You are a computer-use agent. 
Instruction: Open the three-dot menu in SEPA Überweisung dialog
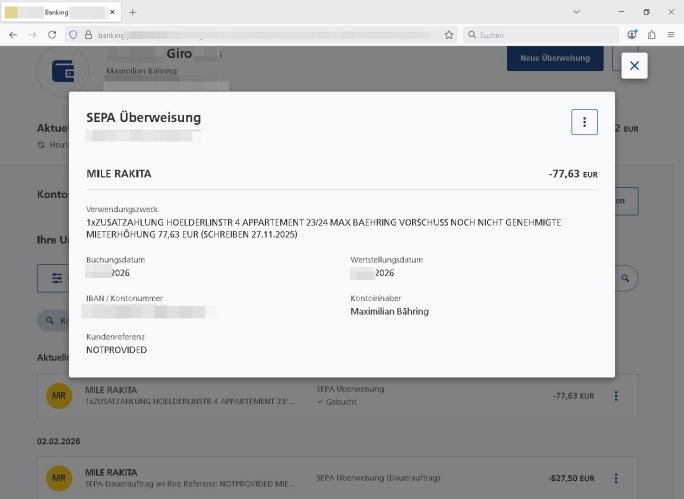pos(584,122)
